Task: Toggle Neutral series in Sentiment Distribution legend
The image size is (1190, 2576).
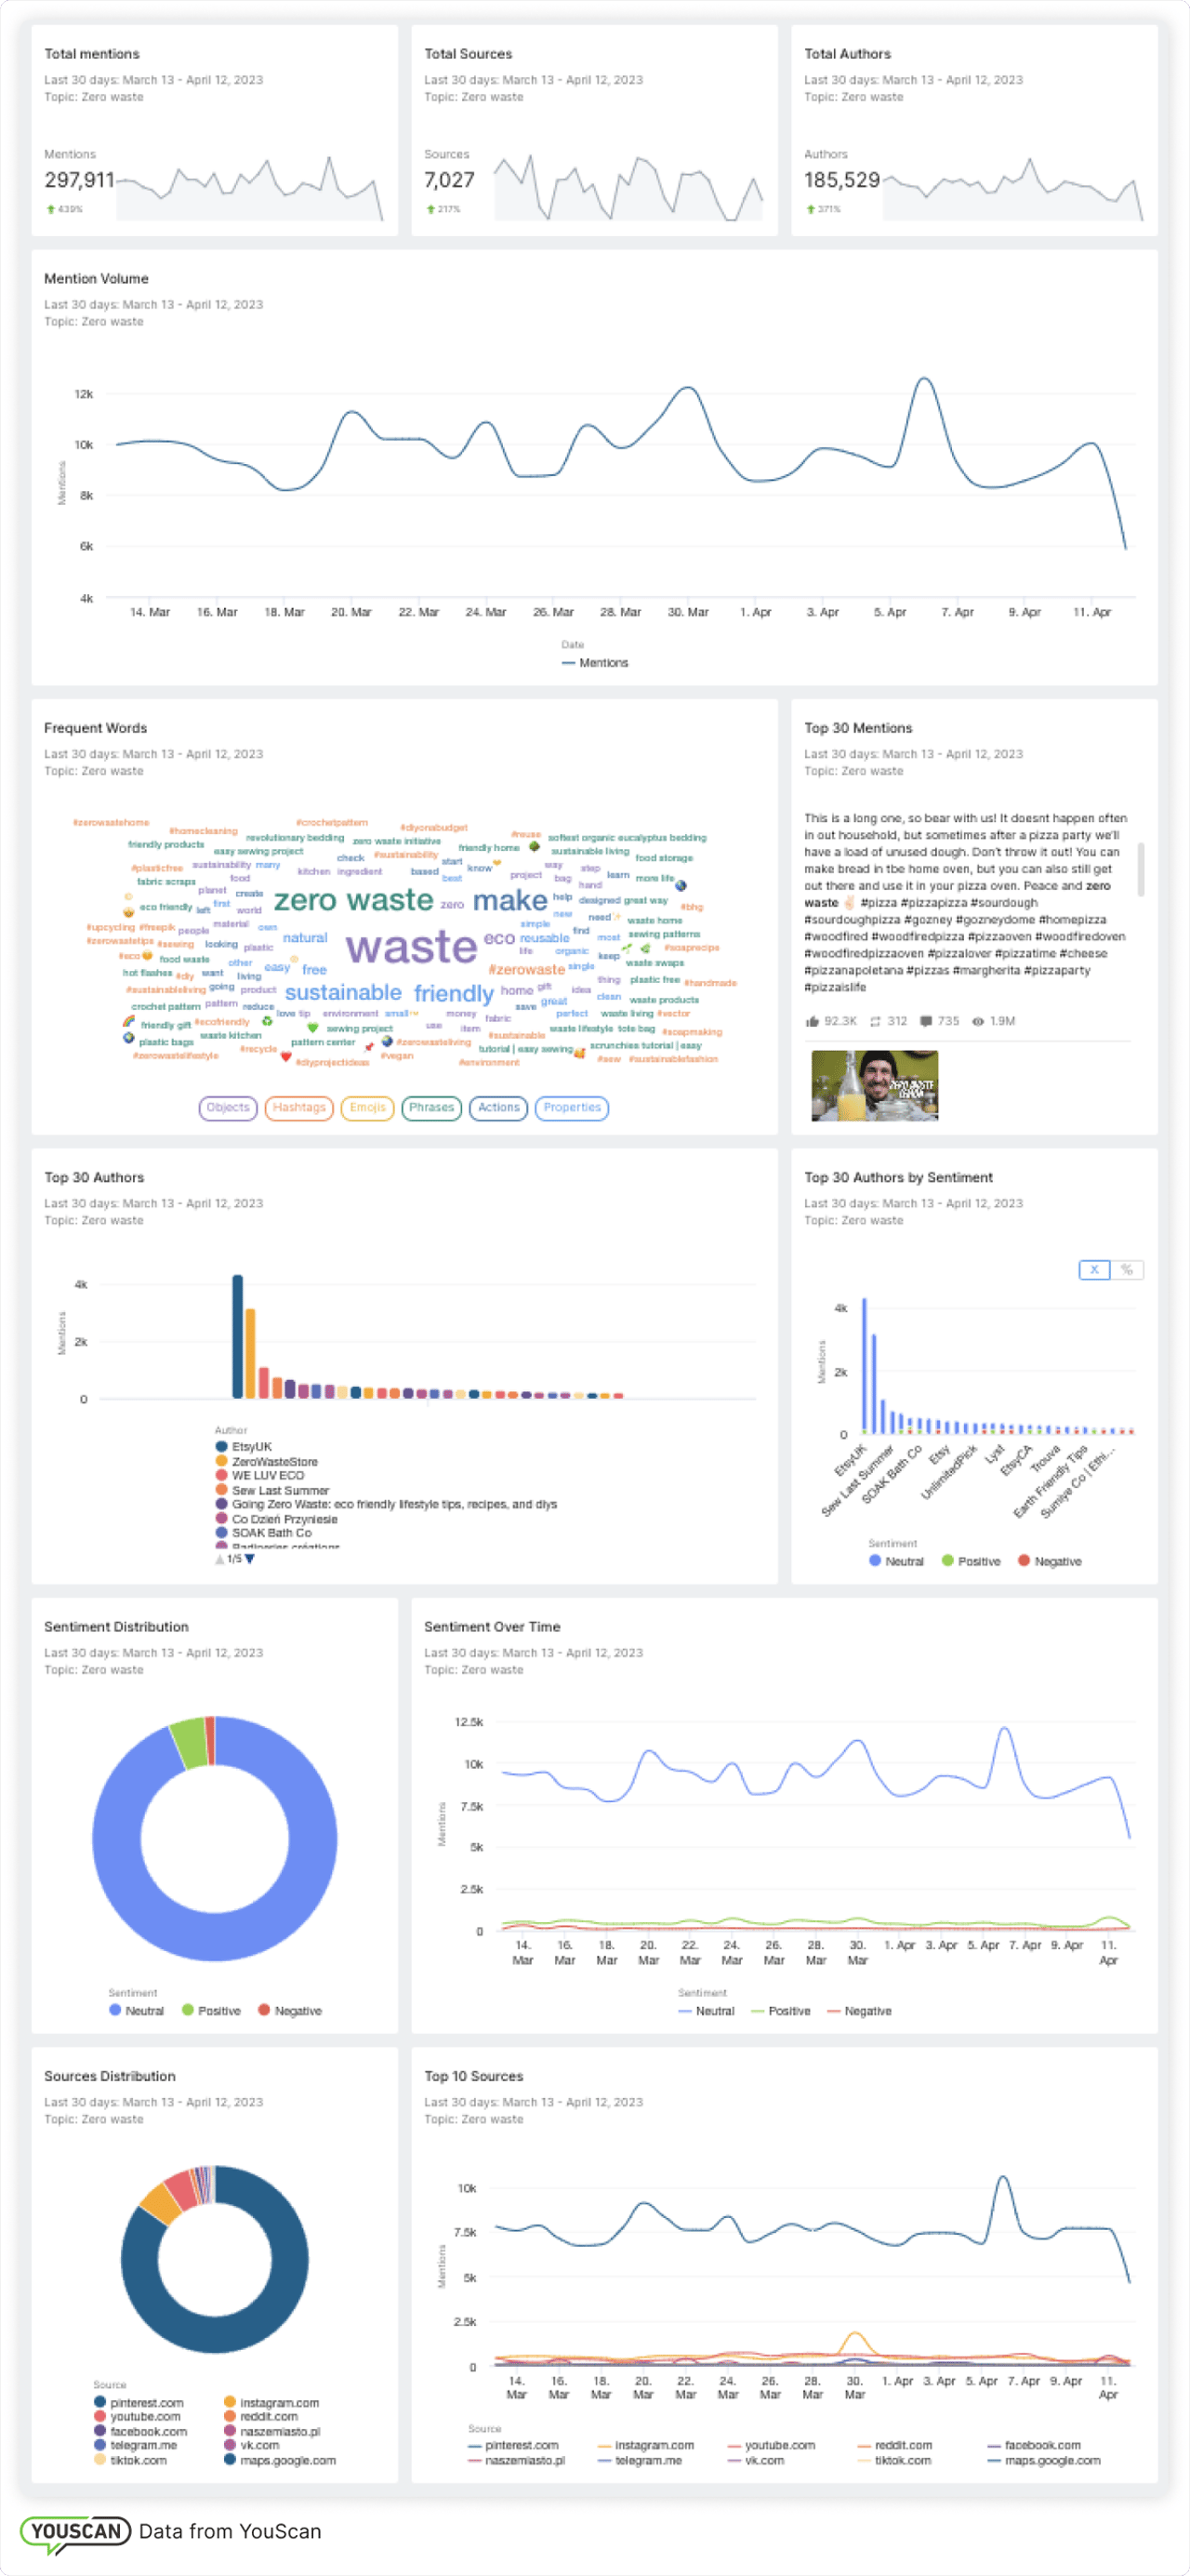Action: (x=116, y=2010)
